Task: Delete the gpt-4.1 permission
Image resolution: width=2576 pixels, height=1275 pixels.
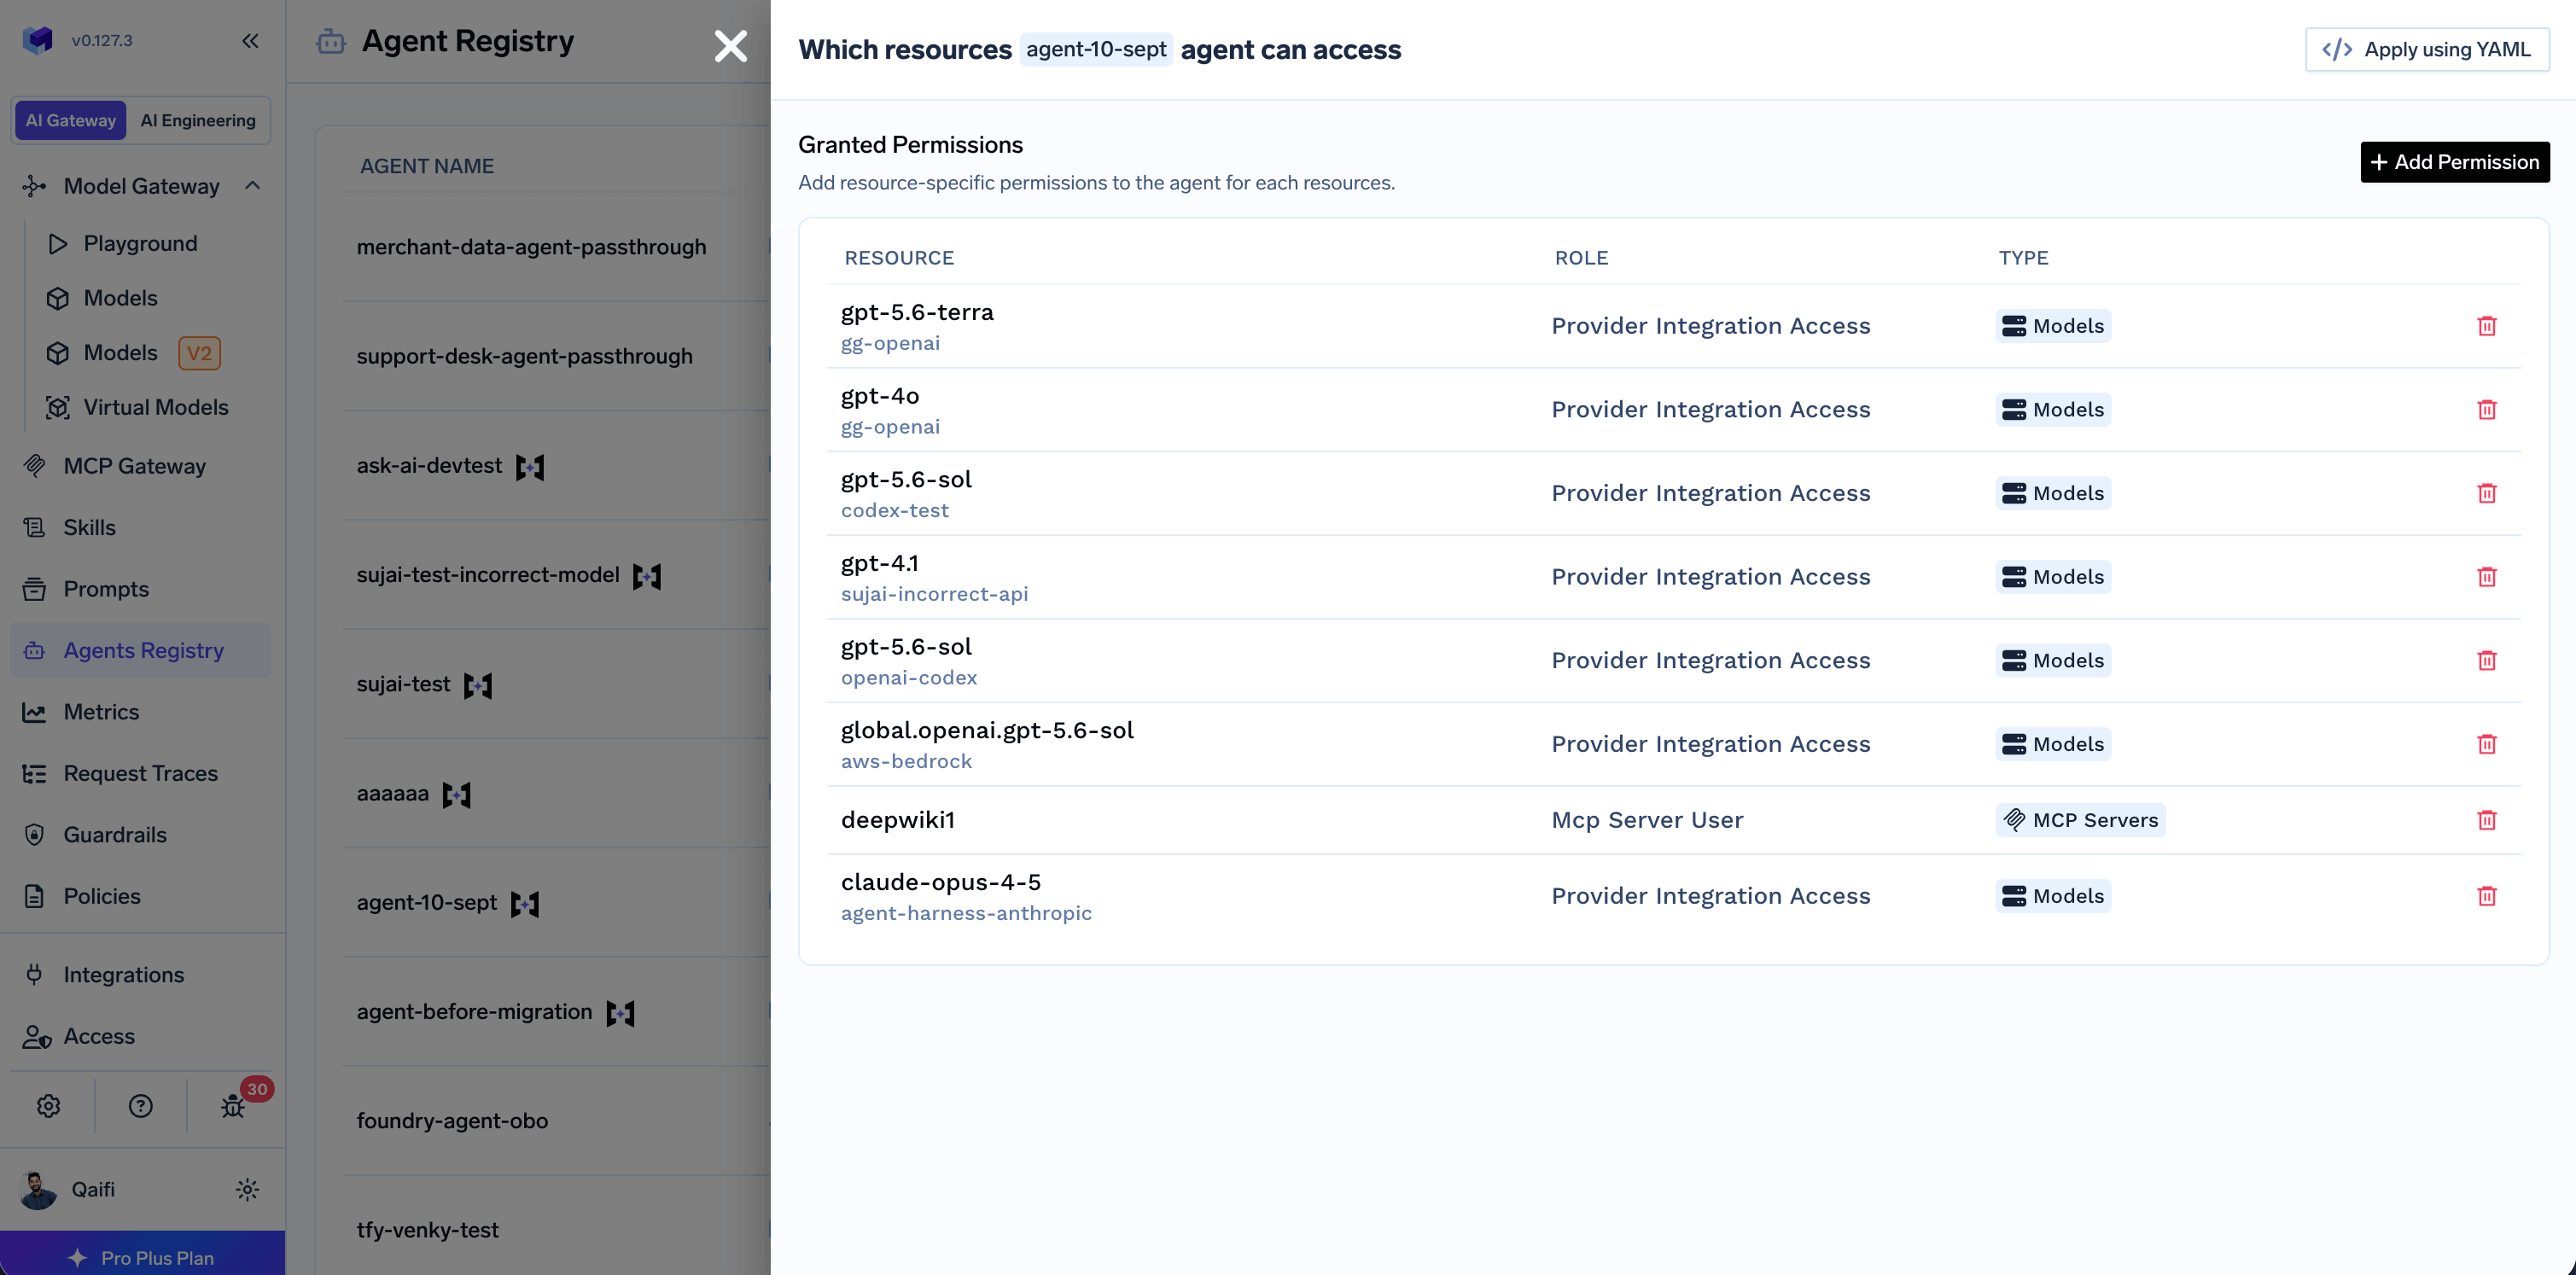Action: [x=2486, y=577]
